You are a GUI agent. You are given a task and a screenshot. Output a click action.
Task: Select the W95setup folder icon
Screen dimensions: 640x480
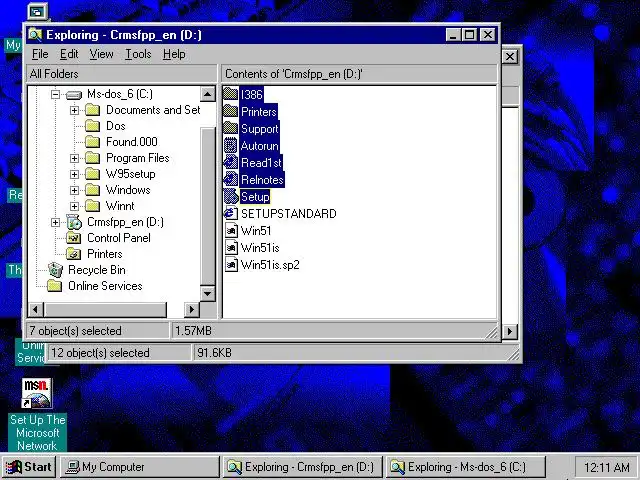[x=93, y=174]
